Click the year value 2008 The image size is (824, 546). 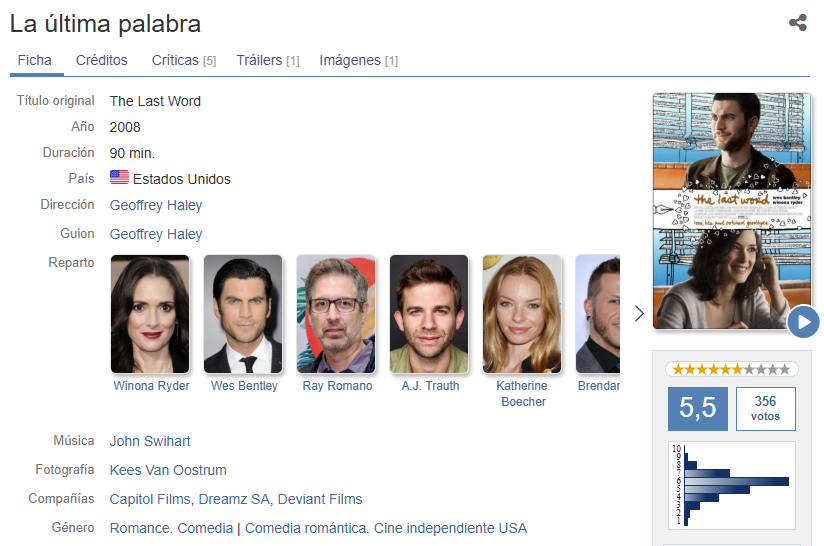click(x=125, y=127)
